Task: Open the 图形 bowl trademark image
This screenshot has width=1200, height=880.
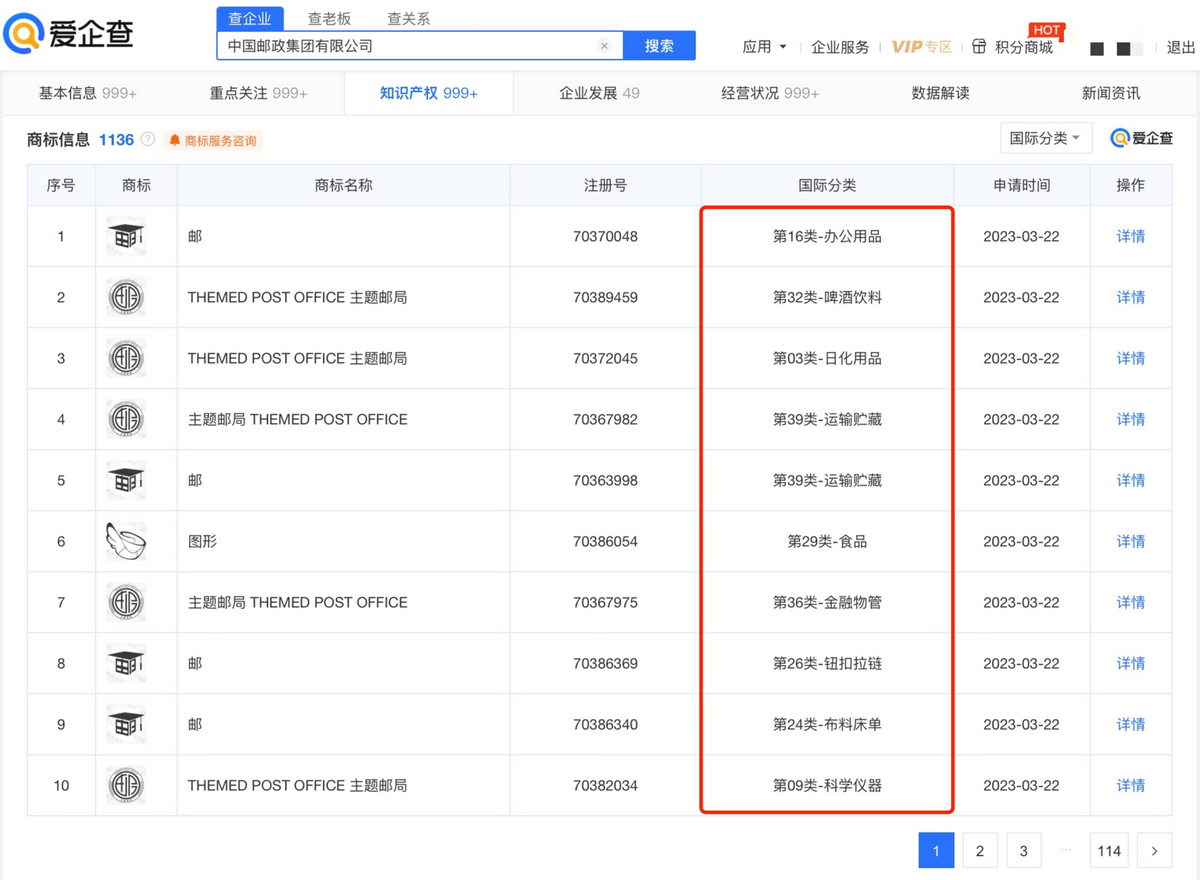Action: point(126,541)
